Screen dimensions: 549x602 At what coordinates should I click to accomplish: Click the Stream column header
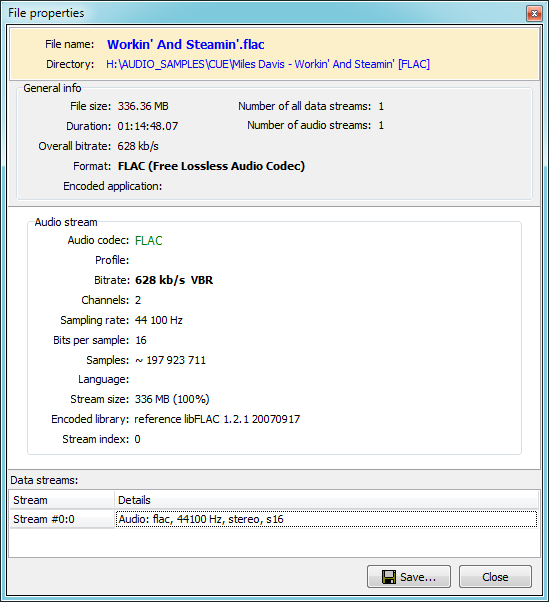[62, 500]
